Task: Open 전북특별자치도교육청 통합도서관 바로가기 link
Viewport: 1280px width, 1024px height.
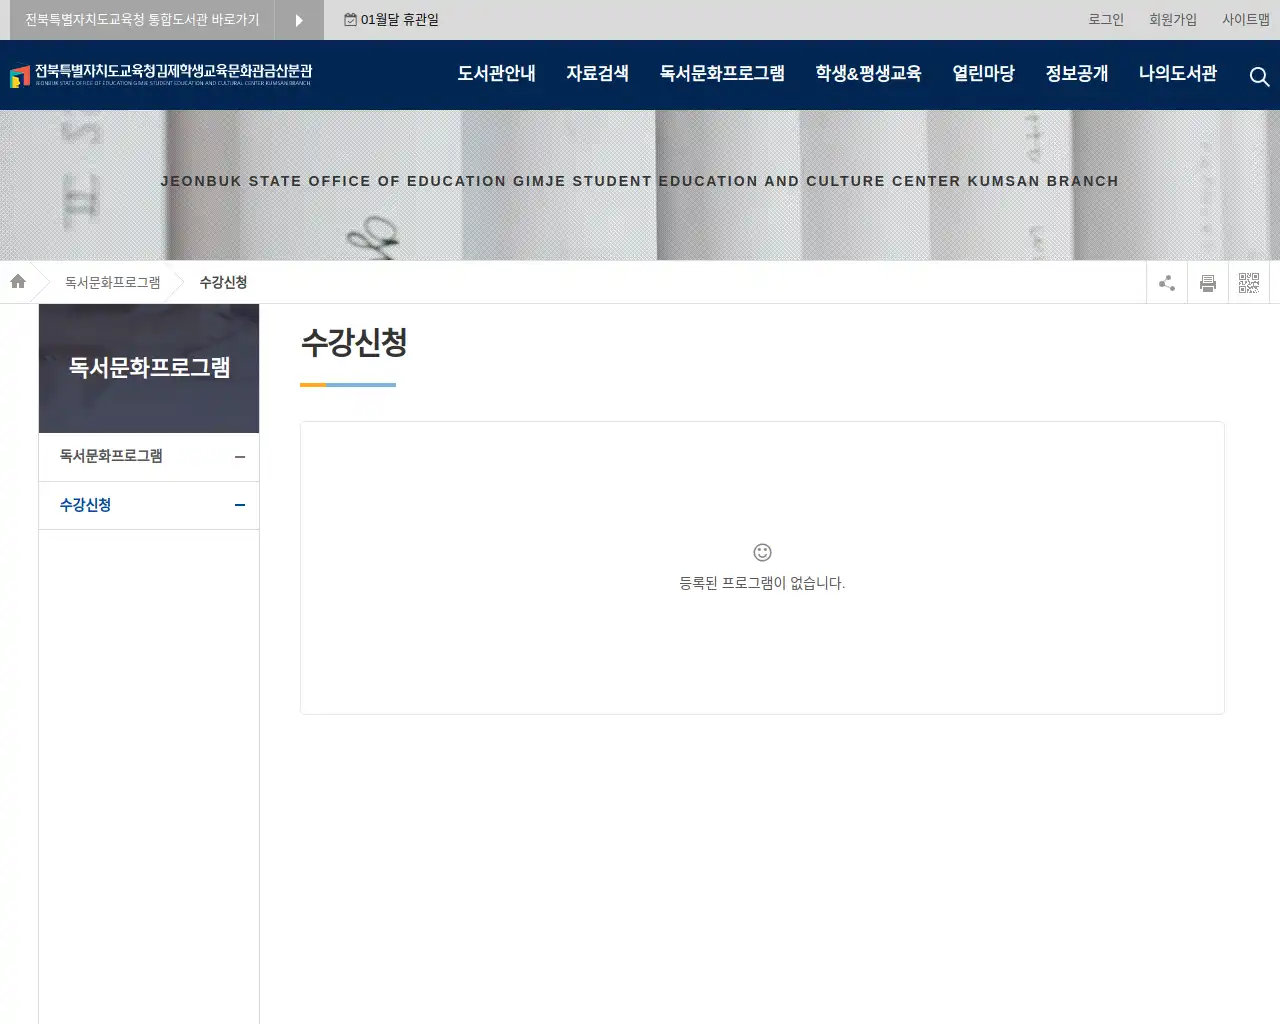Action: tap(142, 20)
